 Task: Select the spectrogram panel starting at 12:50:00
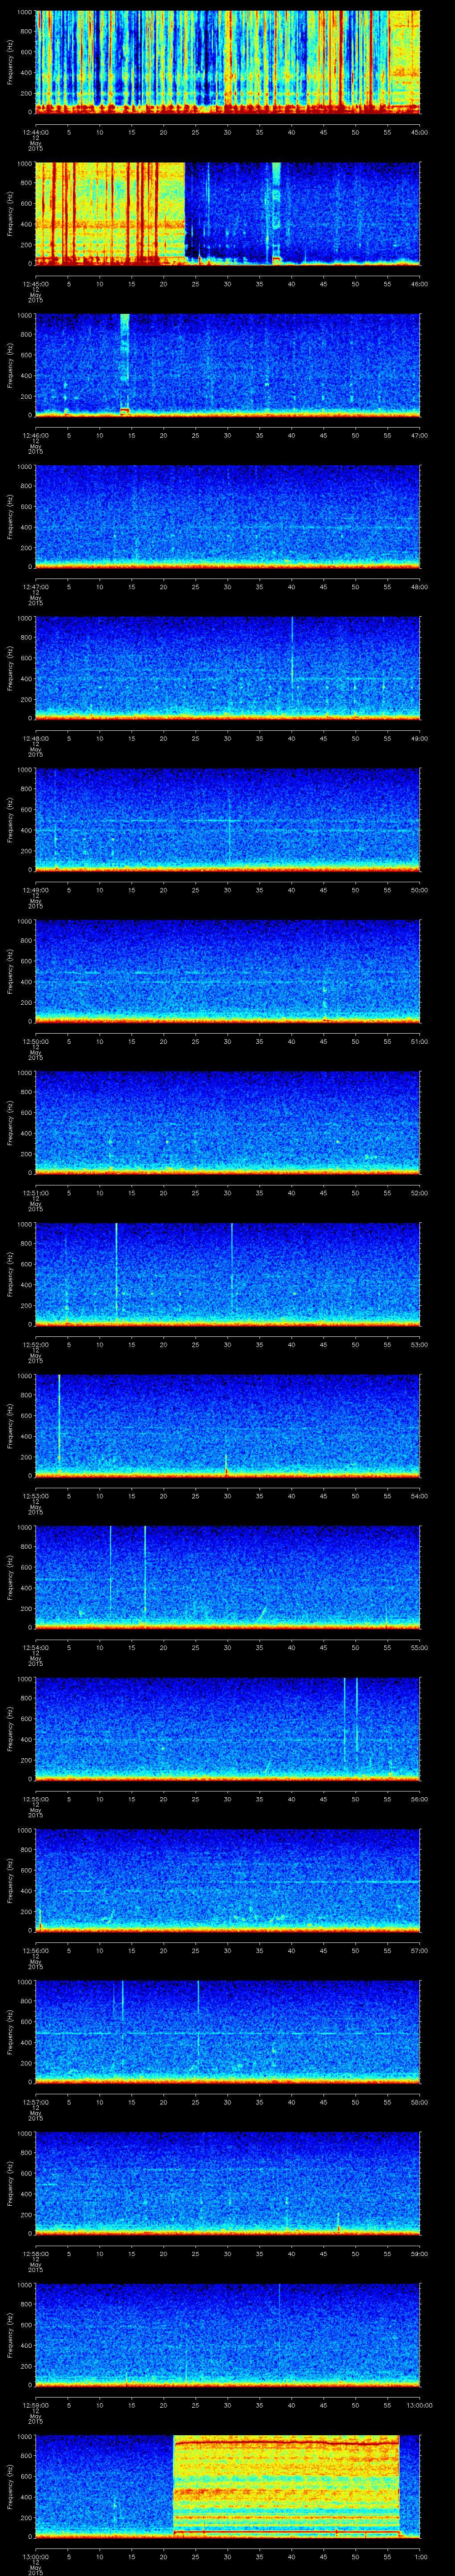click(227, 971)
